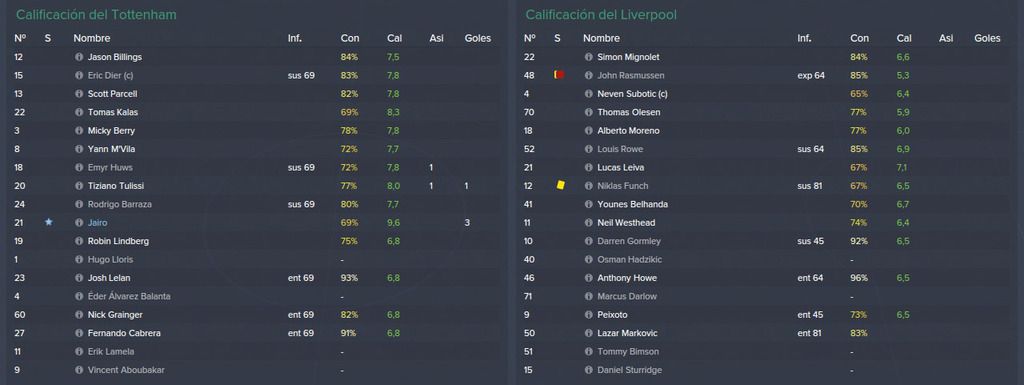1024x385 pixels.
Task: Click info icon beside Lucas Leiva
Action: (588, 167)
